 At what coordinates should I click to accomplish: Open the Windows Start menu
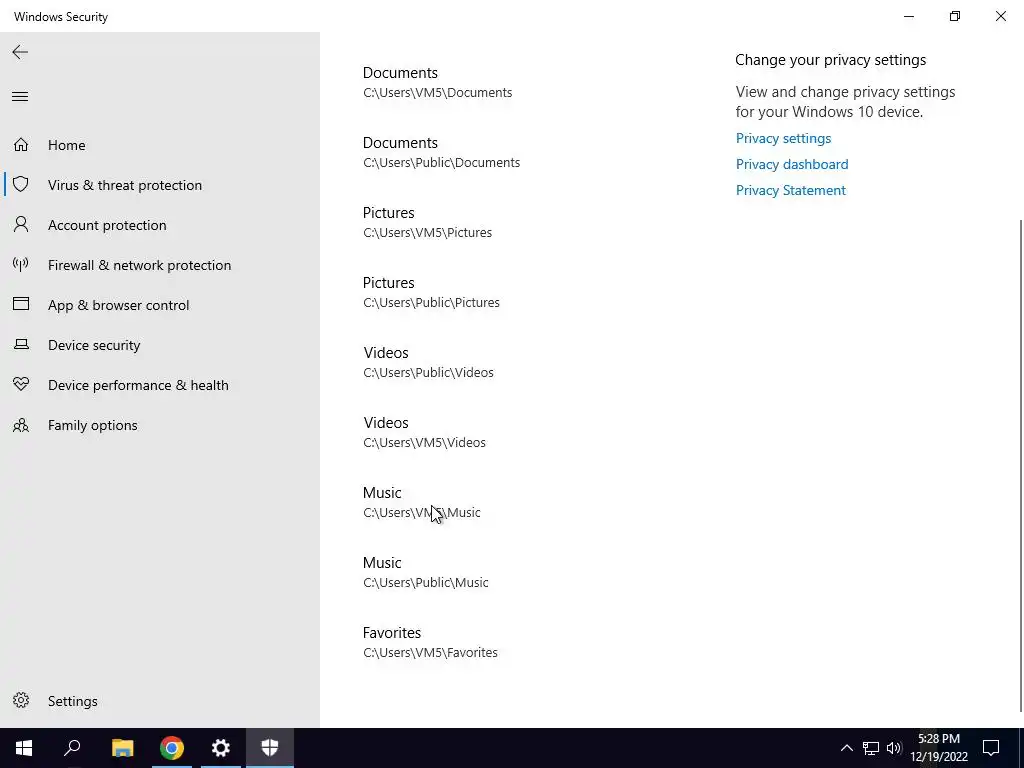[x=24, y=748]
